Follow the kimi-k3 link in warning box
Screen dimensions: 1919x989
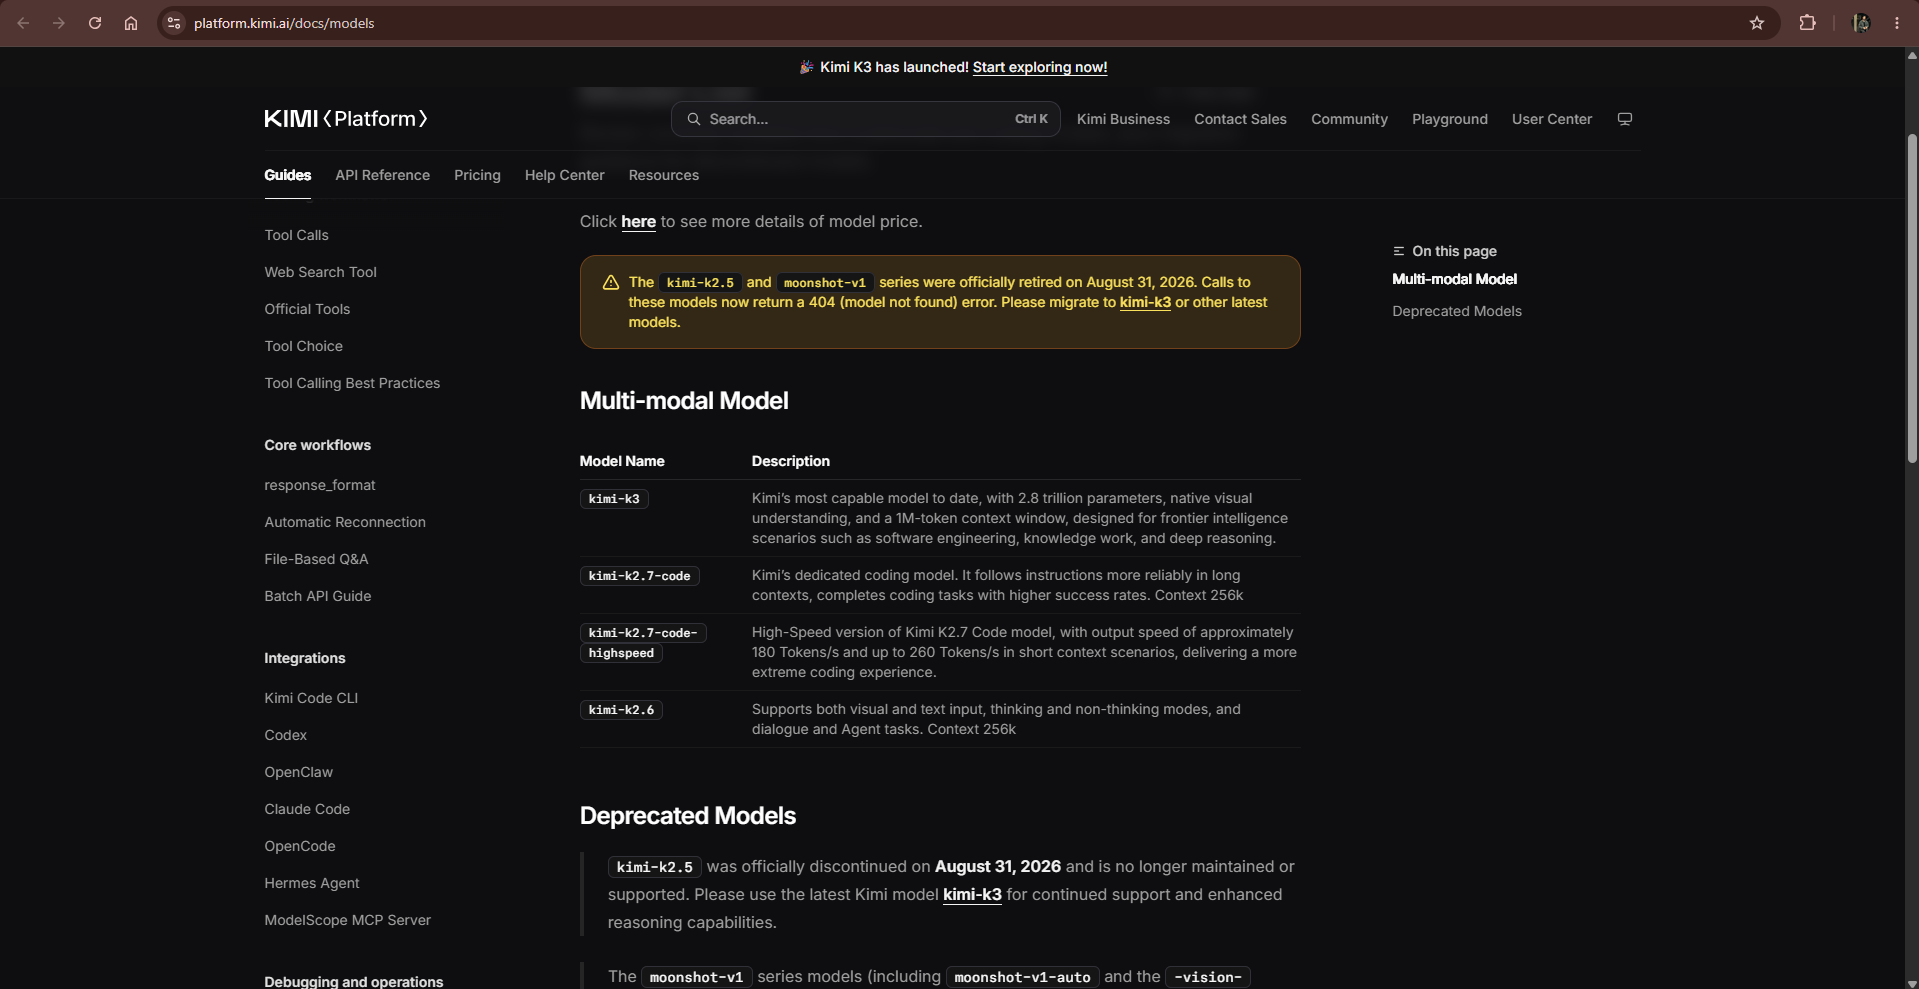tap(1145, 302)
